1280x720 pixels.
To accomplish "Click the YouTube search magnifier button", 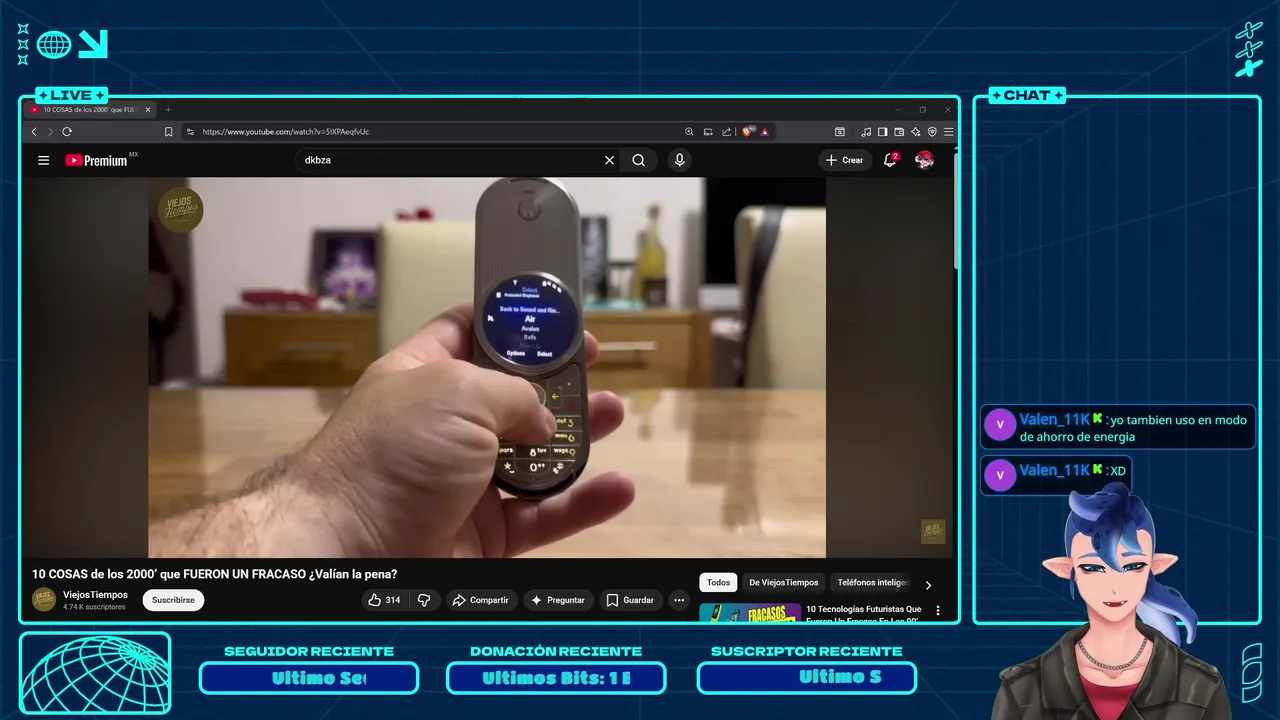I will pyautogui.click(x=638, y=160).
